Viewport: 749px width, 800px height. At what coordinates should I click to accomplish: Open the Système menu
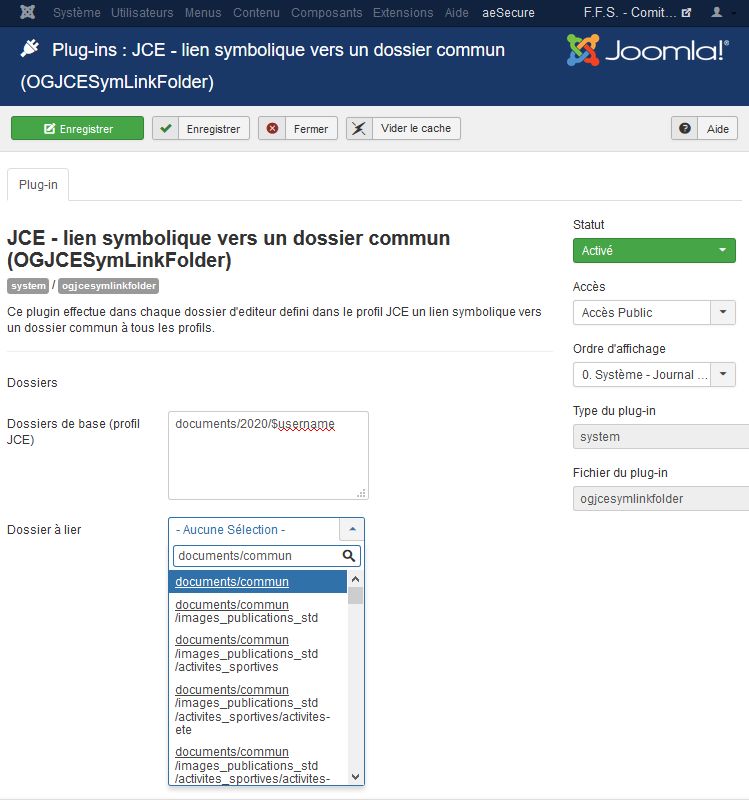click(x=77, y=13)
